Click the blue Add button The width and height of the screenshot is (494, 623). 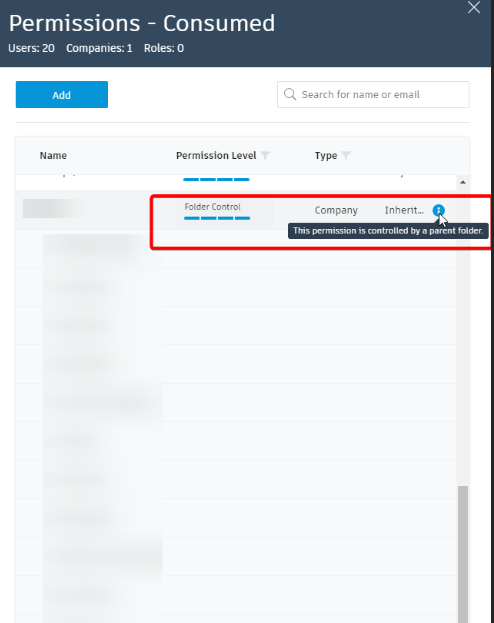point(62,95)
